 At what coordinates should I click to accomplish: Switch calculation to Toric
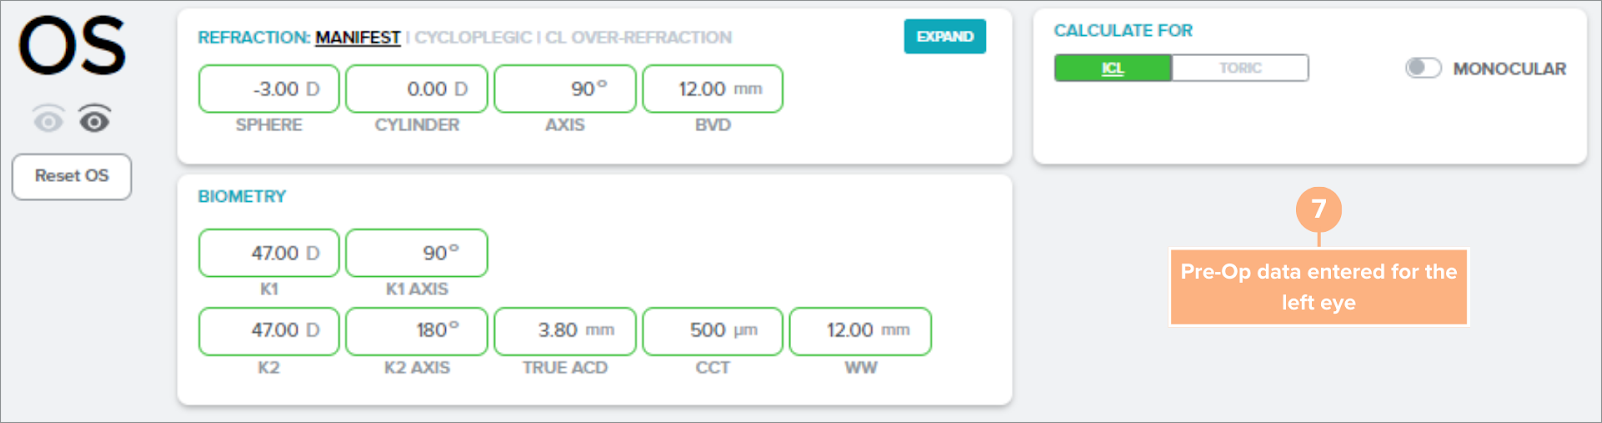click(1240, 68)
